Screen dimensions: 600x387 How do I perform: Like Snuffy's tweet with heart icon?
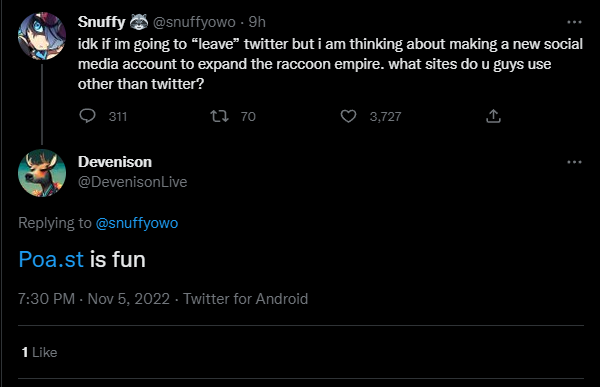[x=348, y=116]
